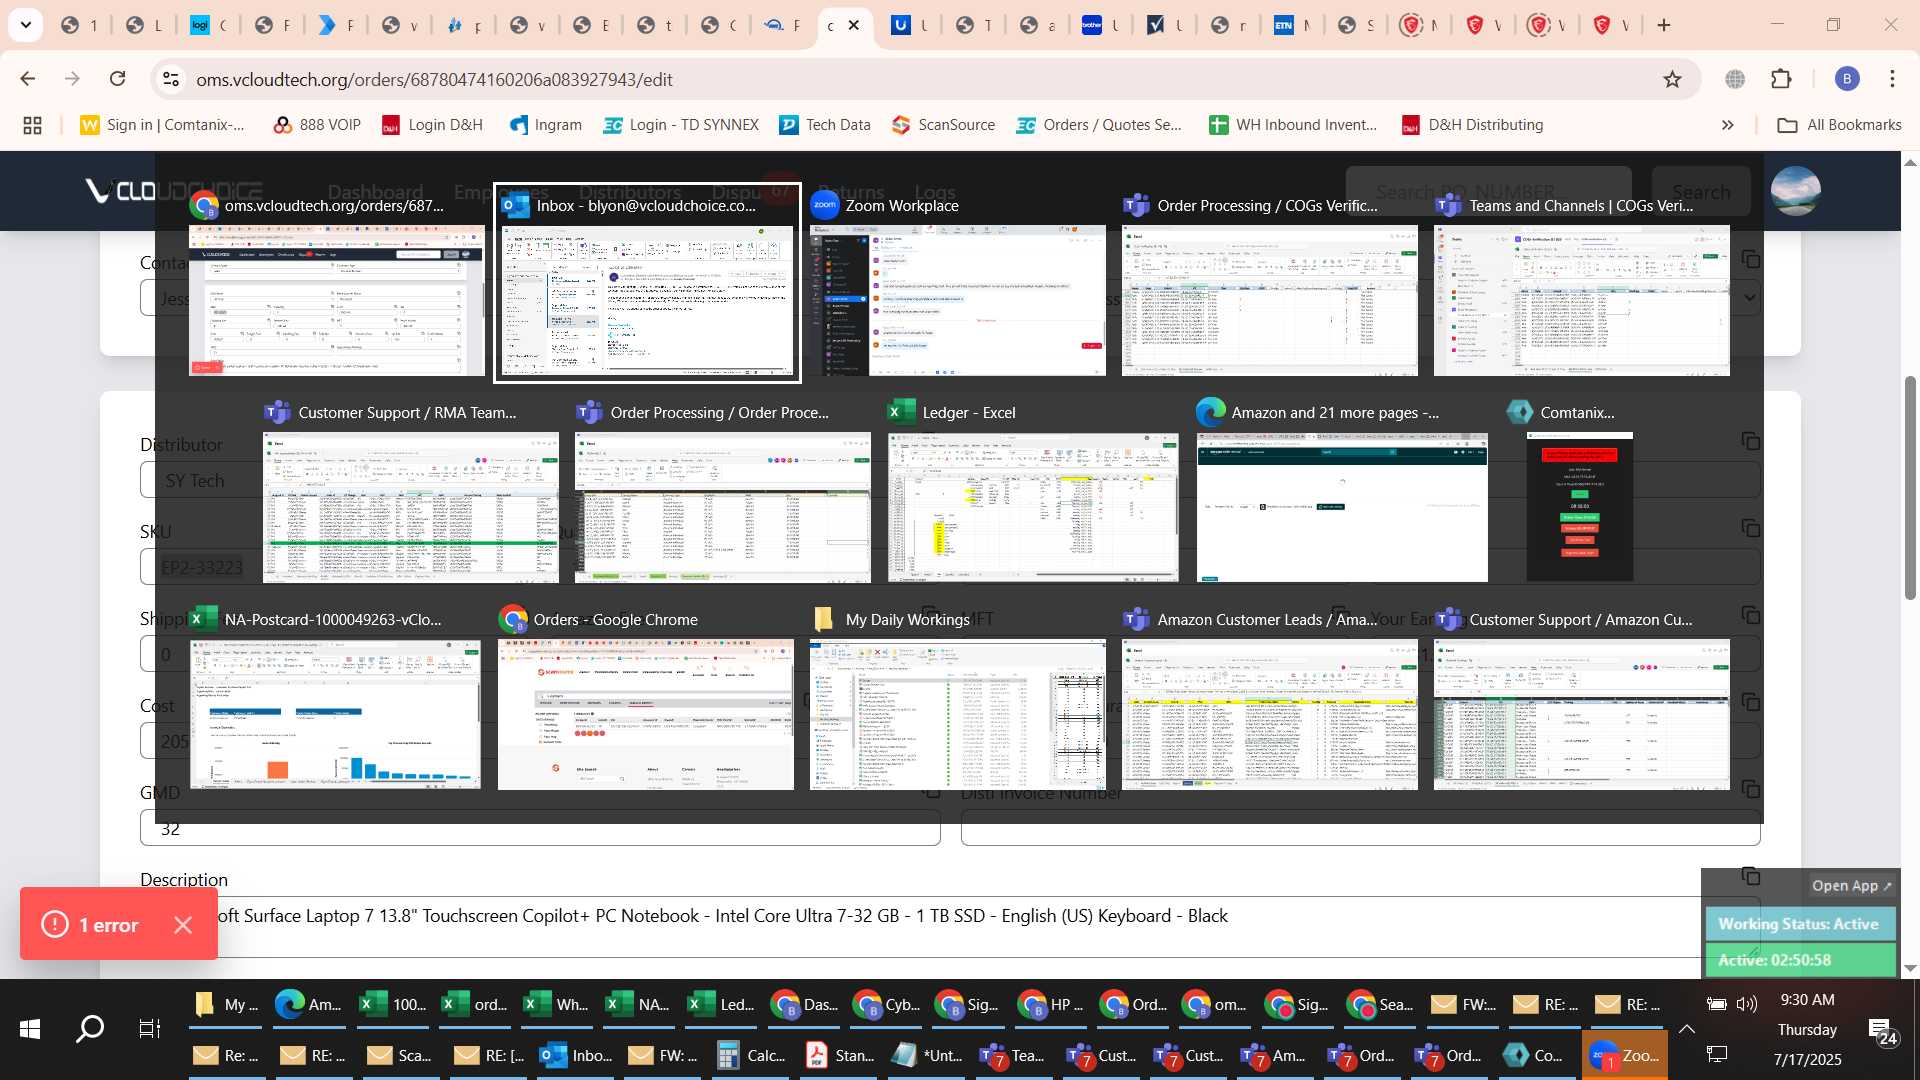
Task: Dismiss the 1 error notification
Action: click(183, 925)
